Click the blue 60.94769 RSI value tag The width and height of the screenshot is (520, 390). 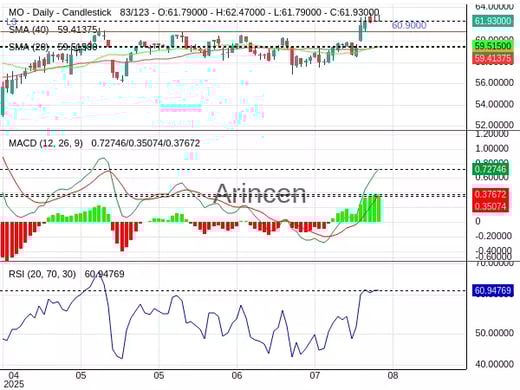point(493,291)
